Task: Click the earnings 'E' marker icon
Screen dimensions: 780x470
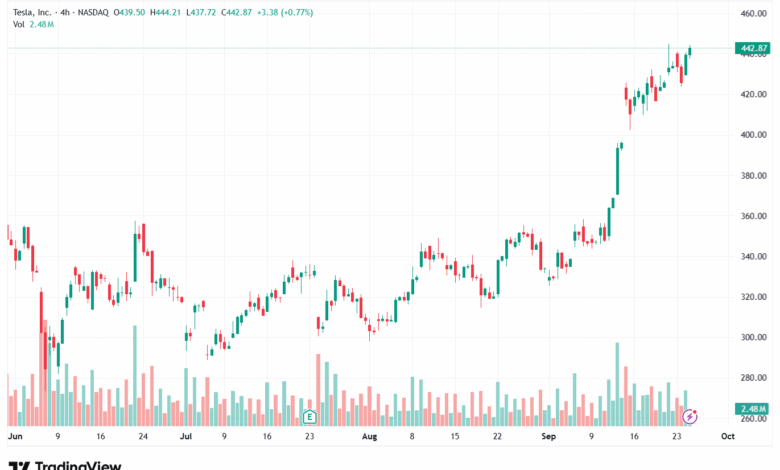Action: pos(309,415)
